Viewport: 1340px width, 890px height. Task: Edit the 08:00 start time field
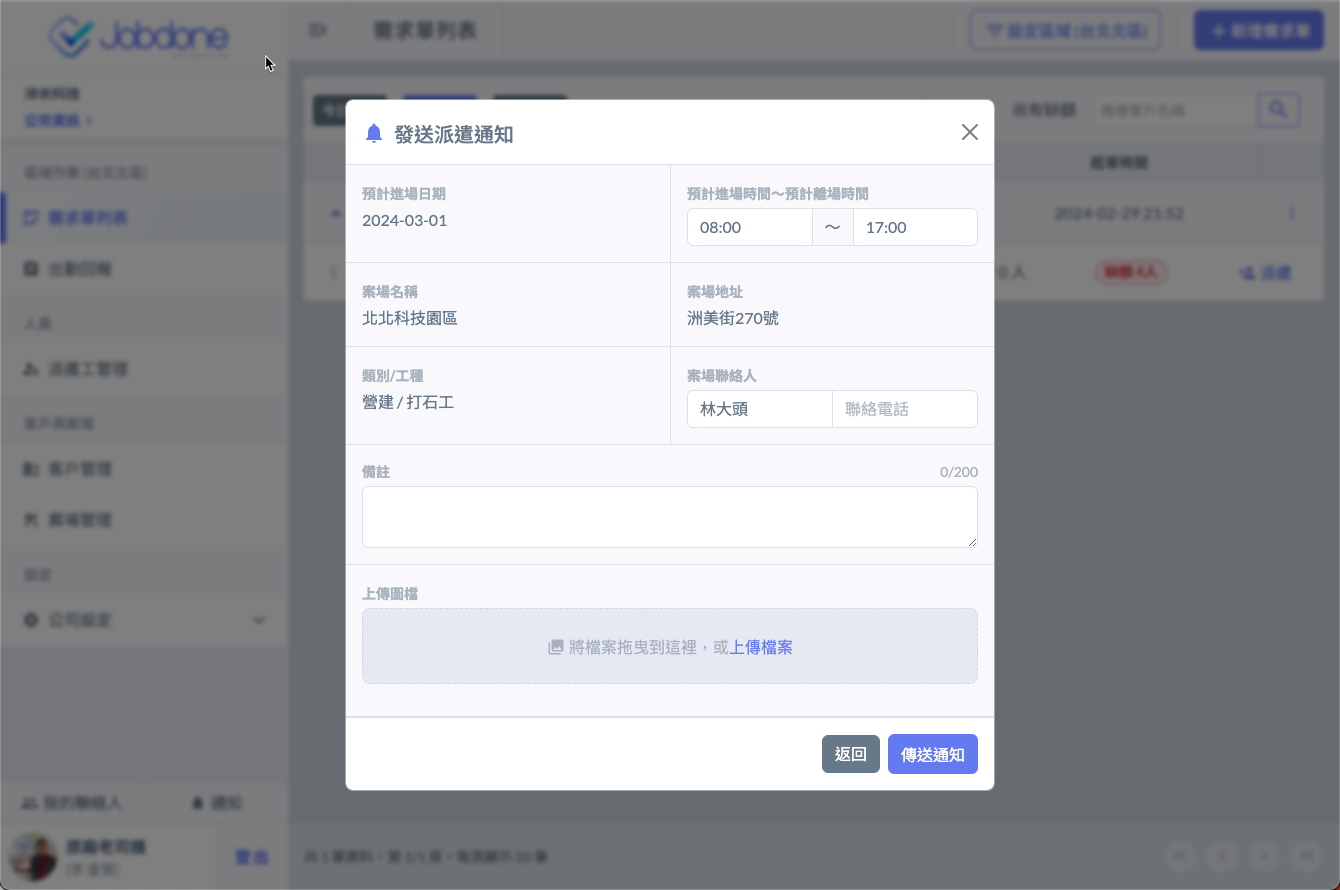749,227
